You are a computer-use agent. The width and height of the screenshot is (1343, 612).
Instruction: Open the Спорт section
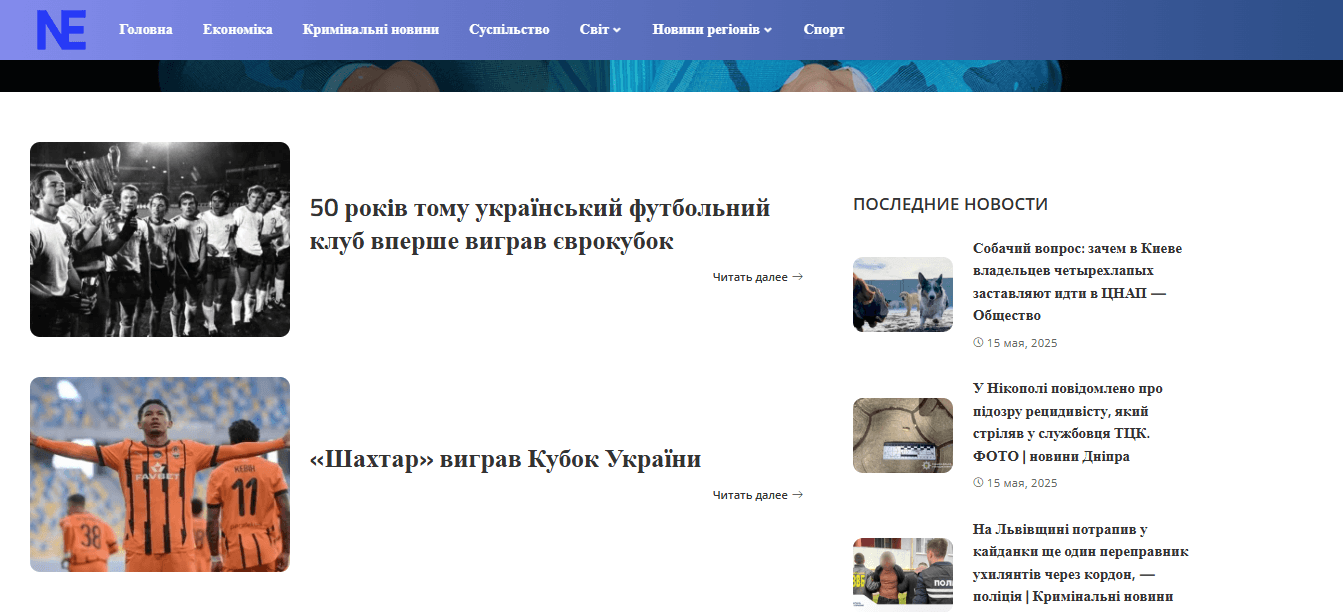(x=824, y=29)
